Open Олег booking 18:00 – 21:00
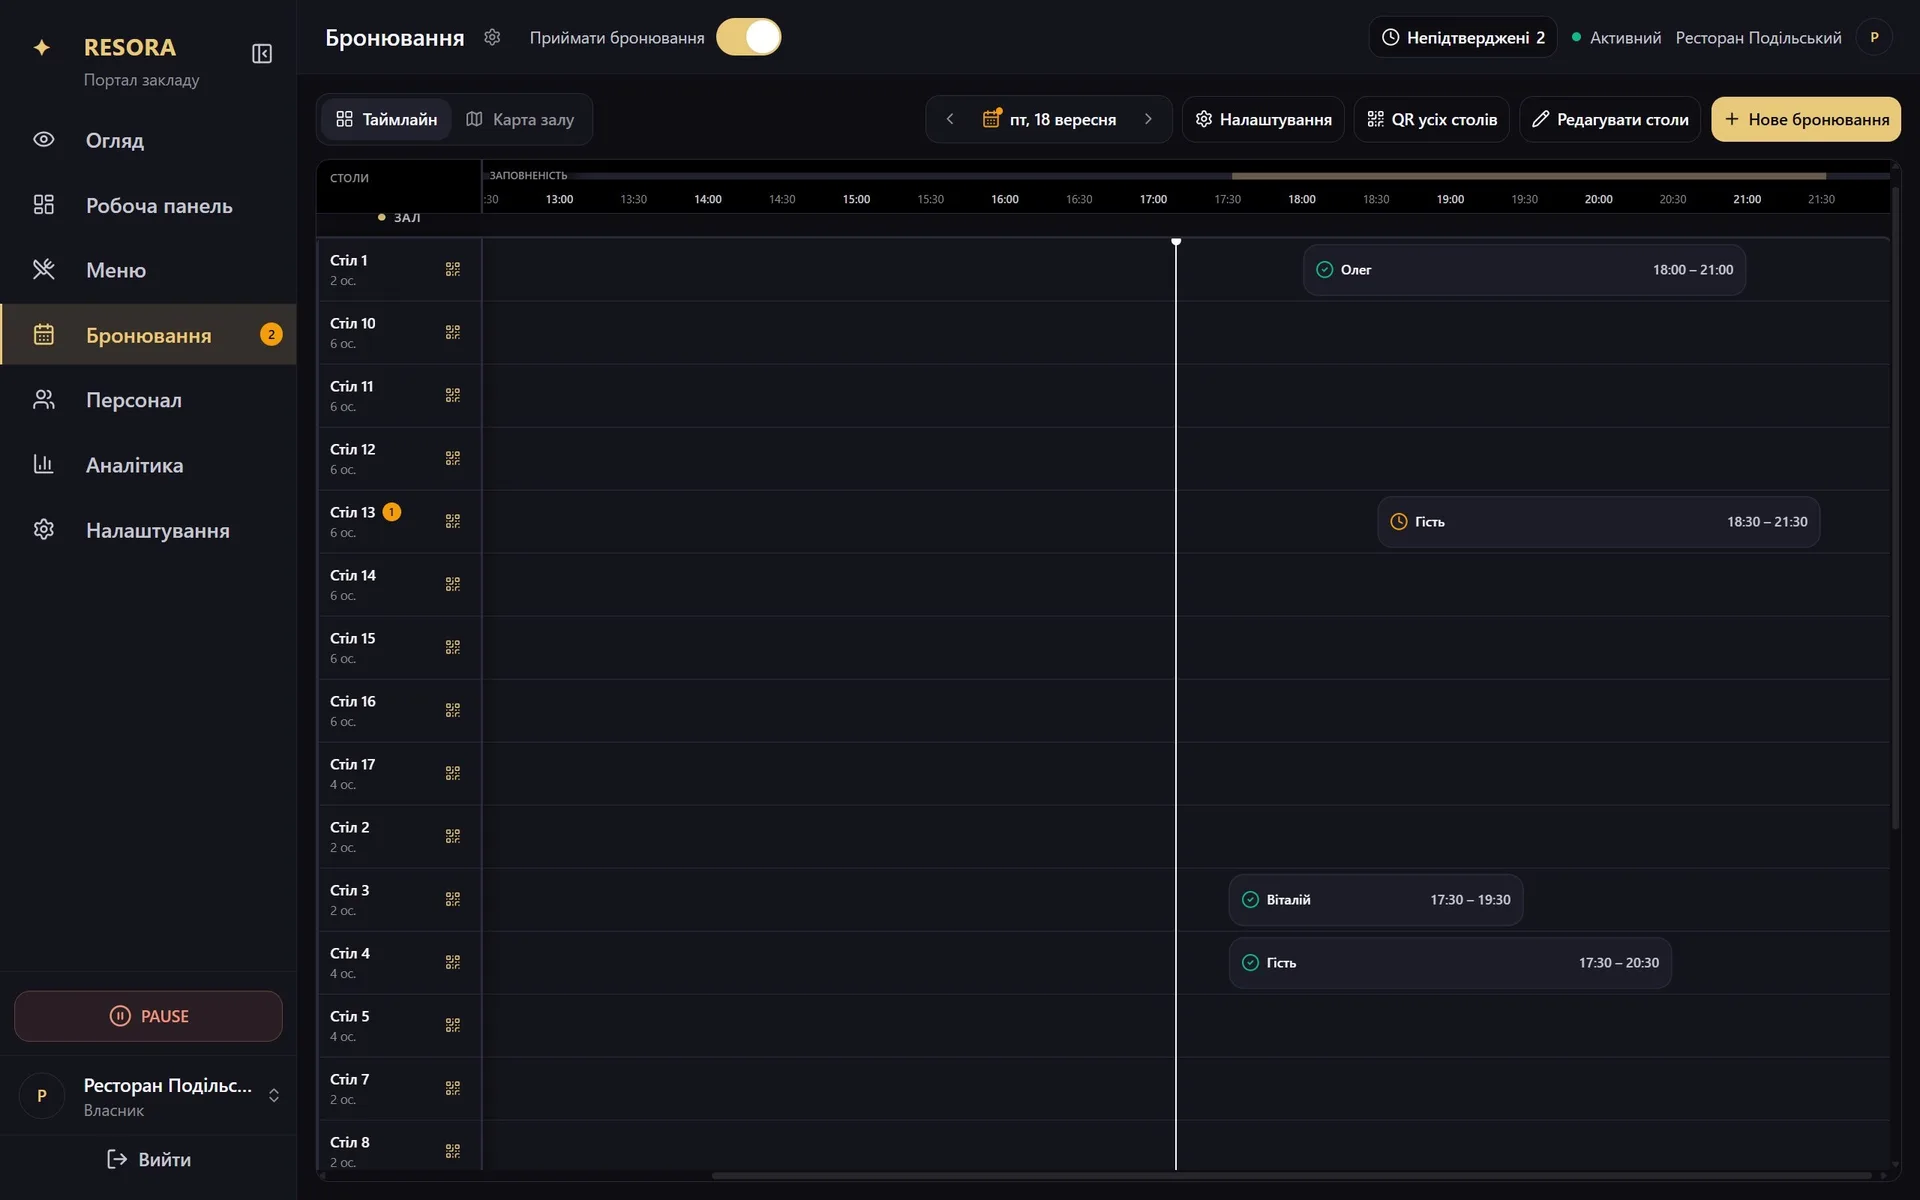 tap(1524, 270)
